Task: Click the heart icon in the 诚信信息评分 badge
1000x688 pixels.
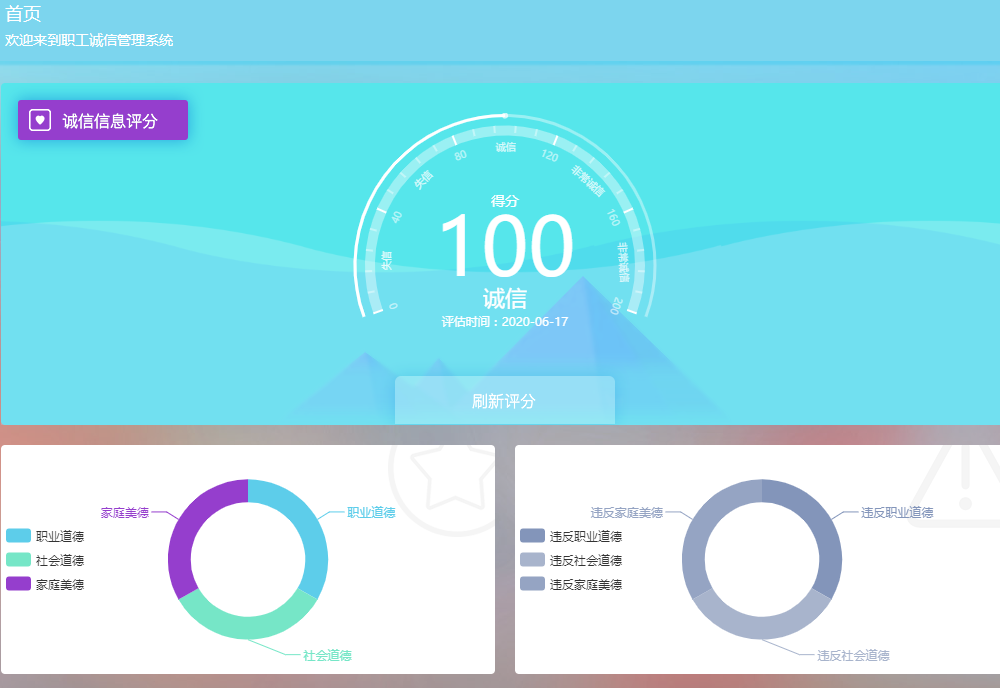Action: [x=40, y=120]
